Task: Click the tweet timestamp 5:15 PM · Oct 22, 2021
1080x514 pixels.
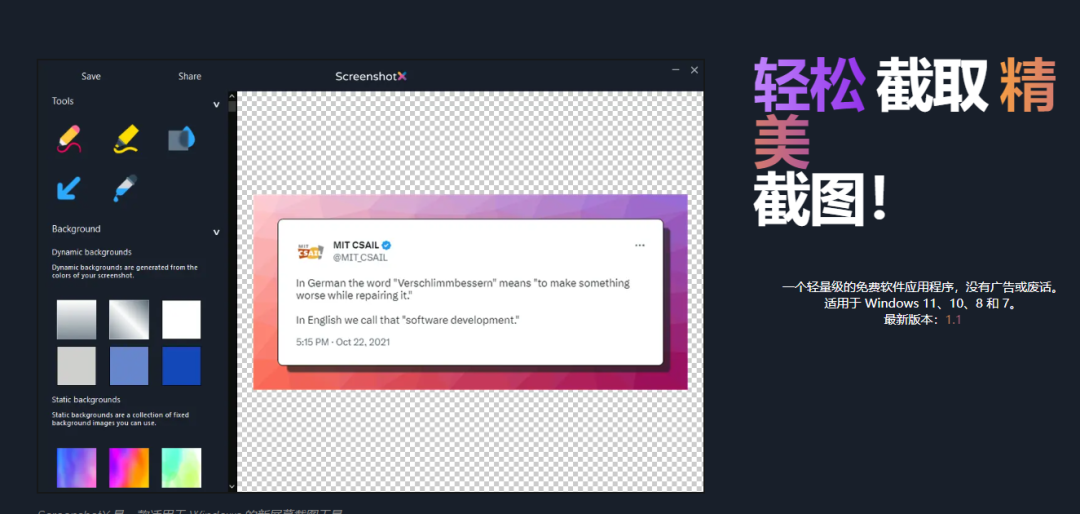Action: coord(343,342)
